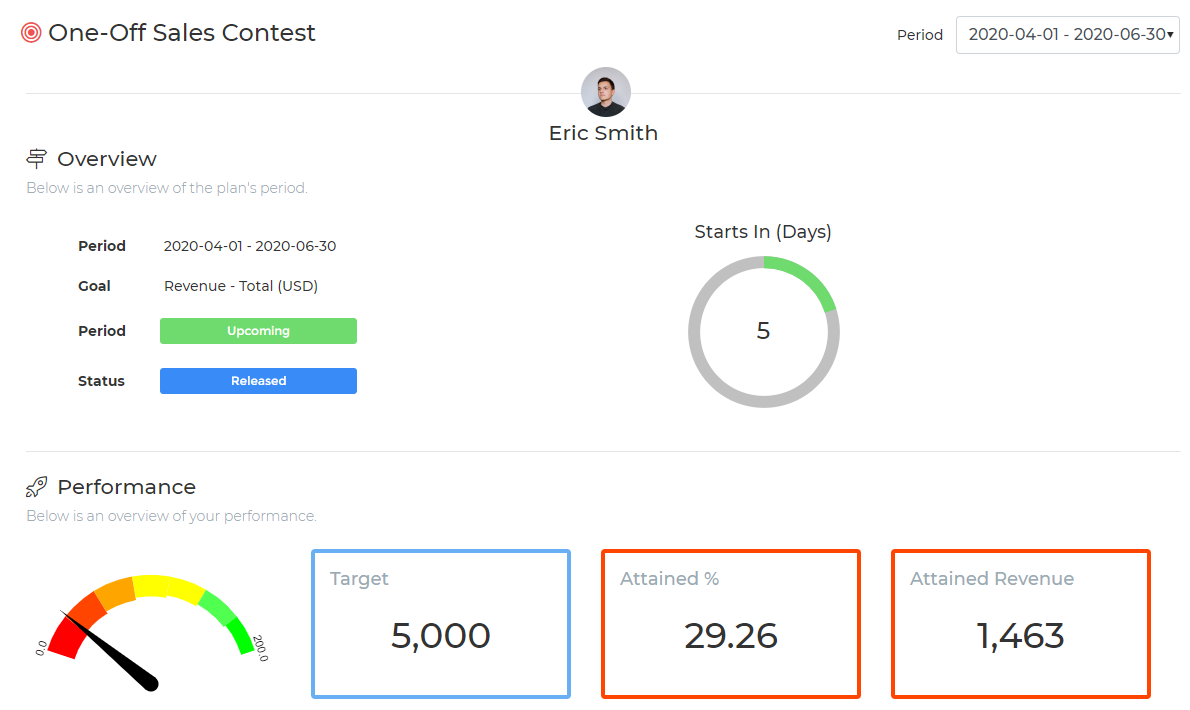Click the Attained % card
Image resolution: width=1190 pixels, height=710 pixels.
tap(731, 623)
